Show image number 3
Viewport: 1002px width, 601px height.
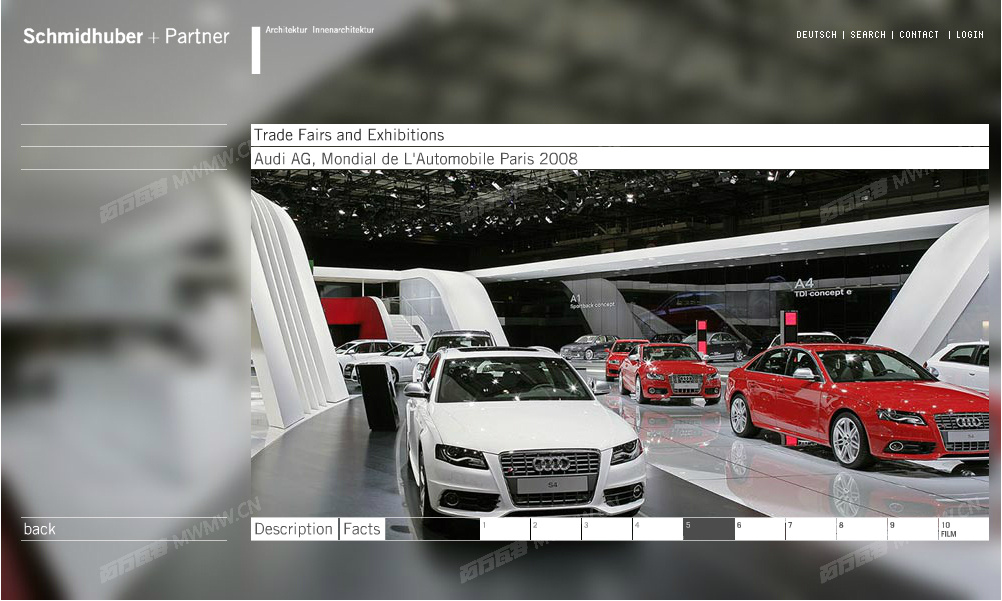click(x=607, y=529)
